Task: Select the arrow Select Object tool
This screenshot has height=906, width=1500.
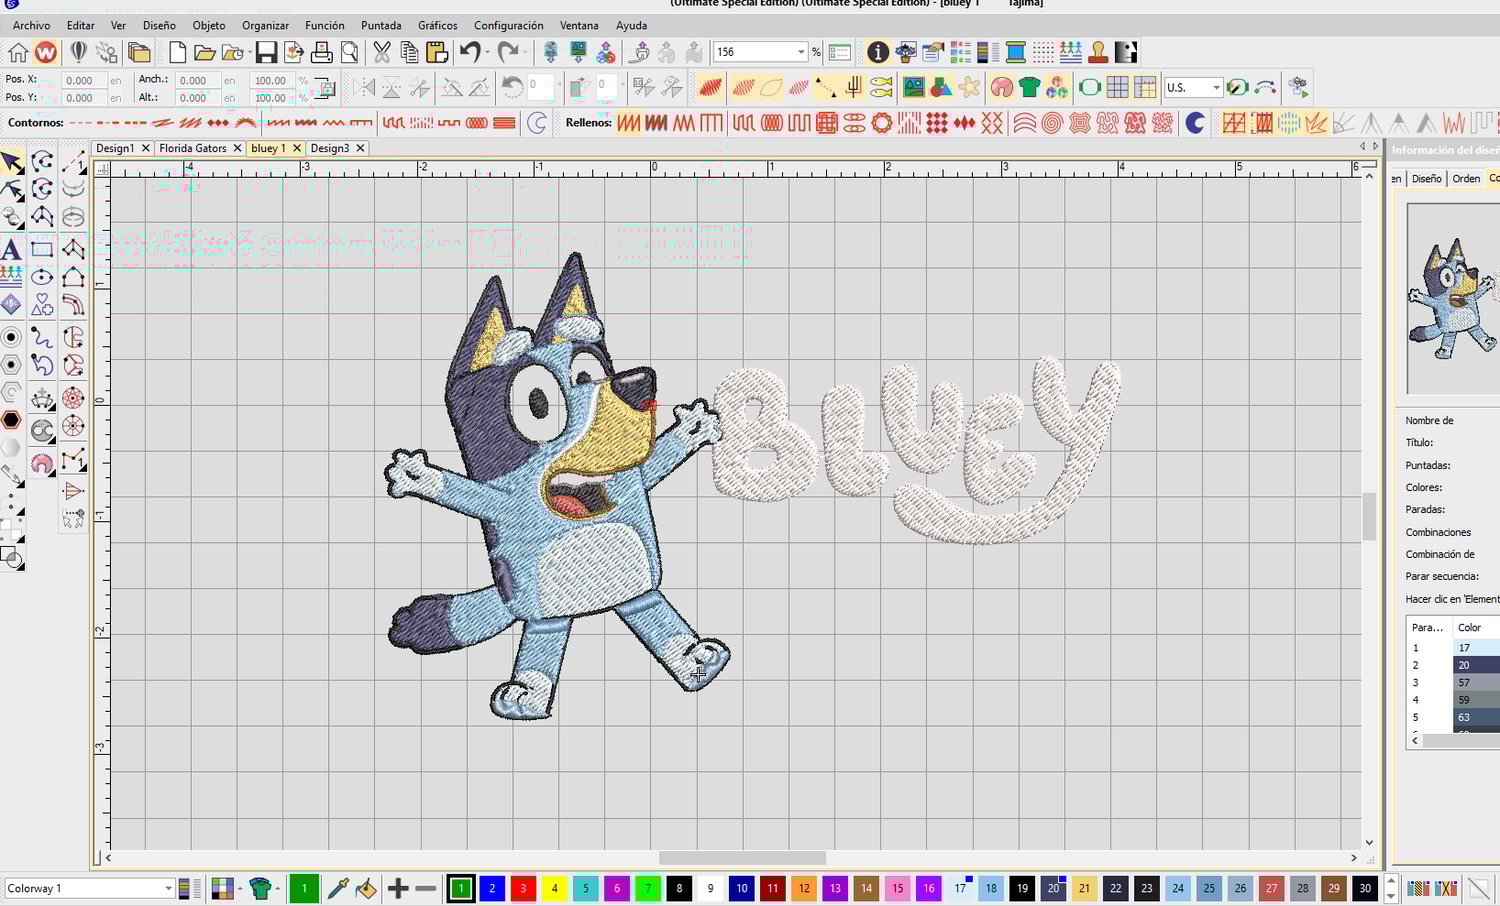Action: click(12, 161)
